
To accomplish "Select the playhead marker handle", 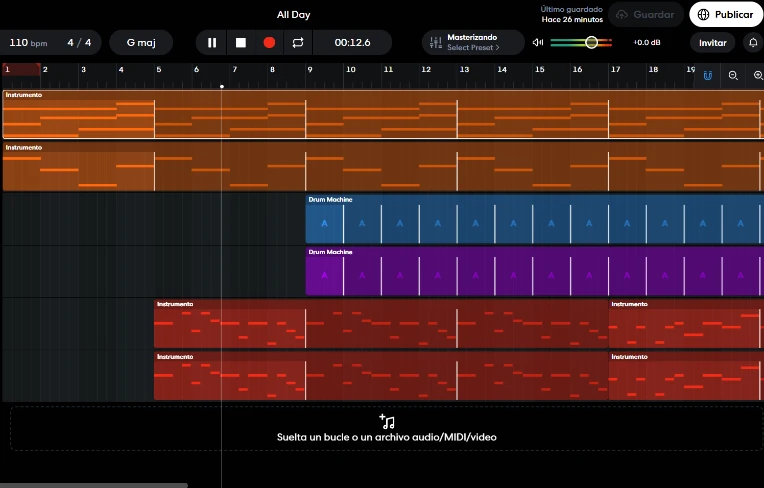I will coord(222,87).
